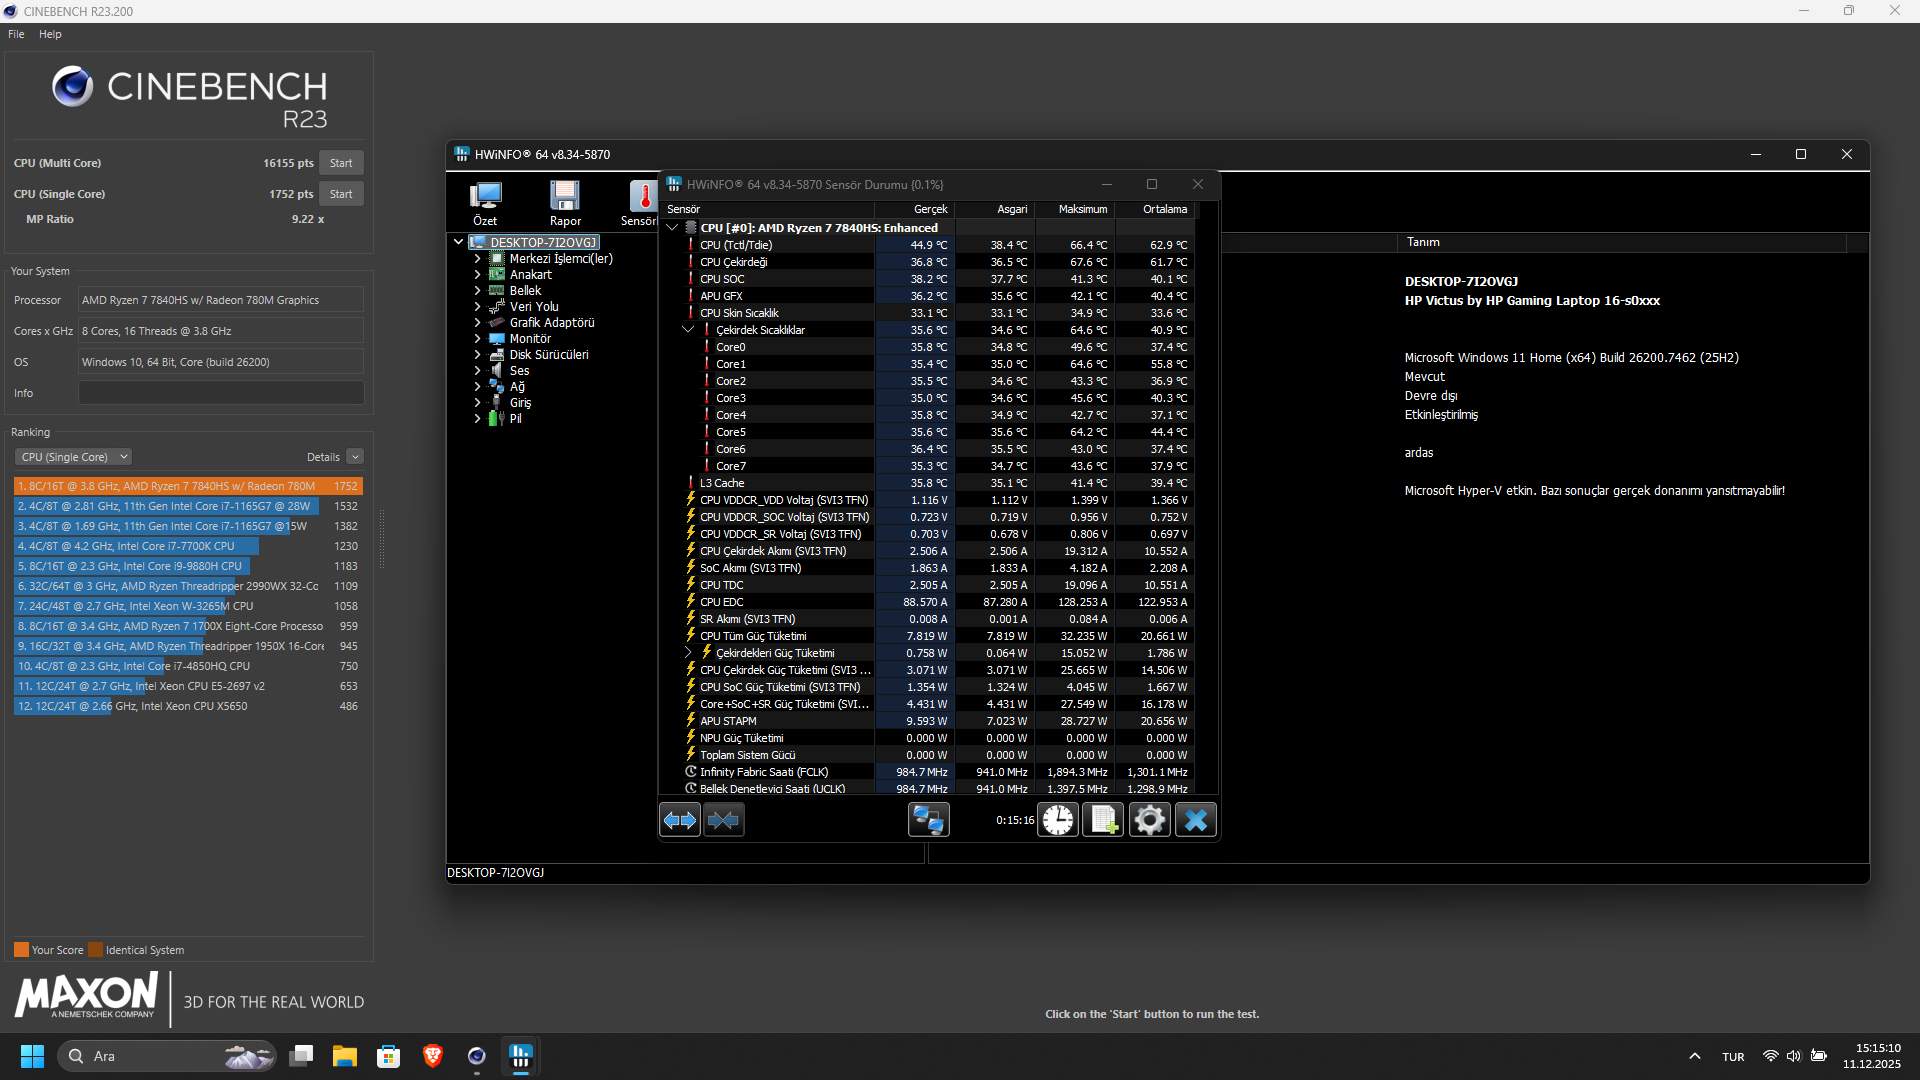The height and width of the screenshot is (1080, 1920).
Task: Open the Sensörler thermometer icon in HWiNFO
Action: [643, 195]
